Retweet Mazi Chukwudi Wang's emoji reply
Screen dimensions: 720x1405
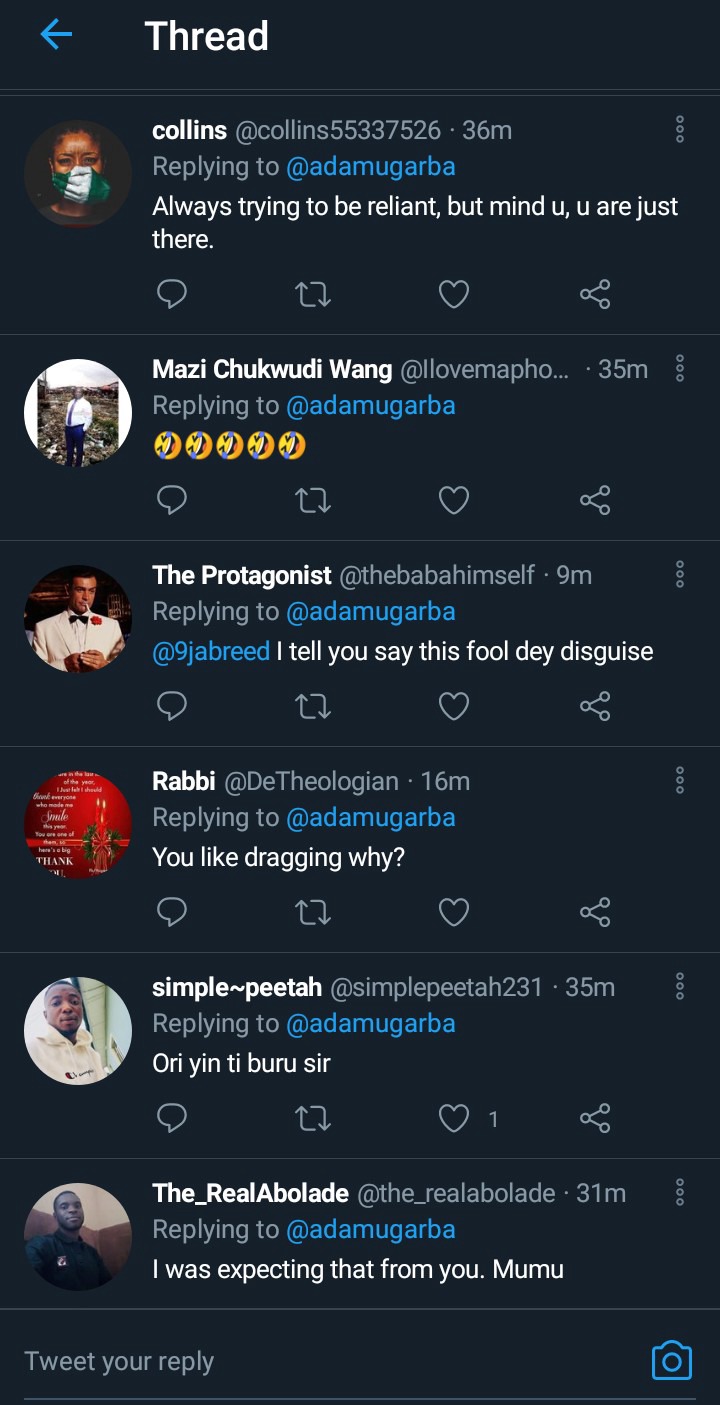click(x=313, y=500)
